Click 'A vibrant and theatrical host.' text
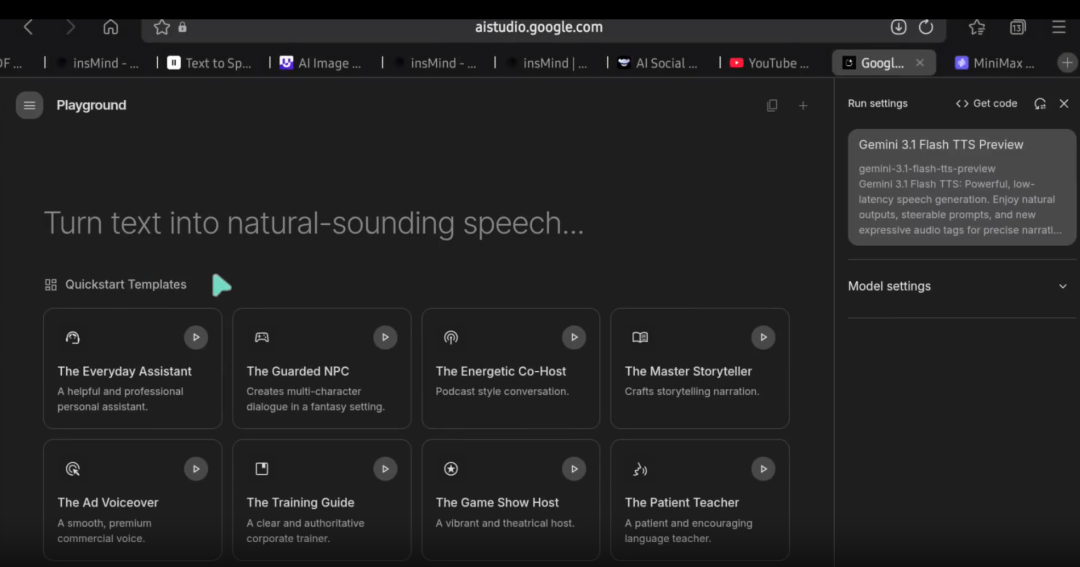Viewport: 1080px width, 567px height. pos(505,523)
